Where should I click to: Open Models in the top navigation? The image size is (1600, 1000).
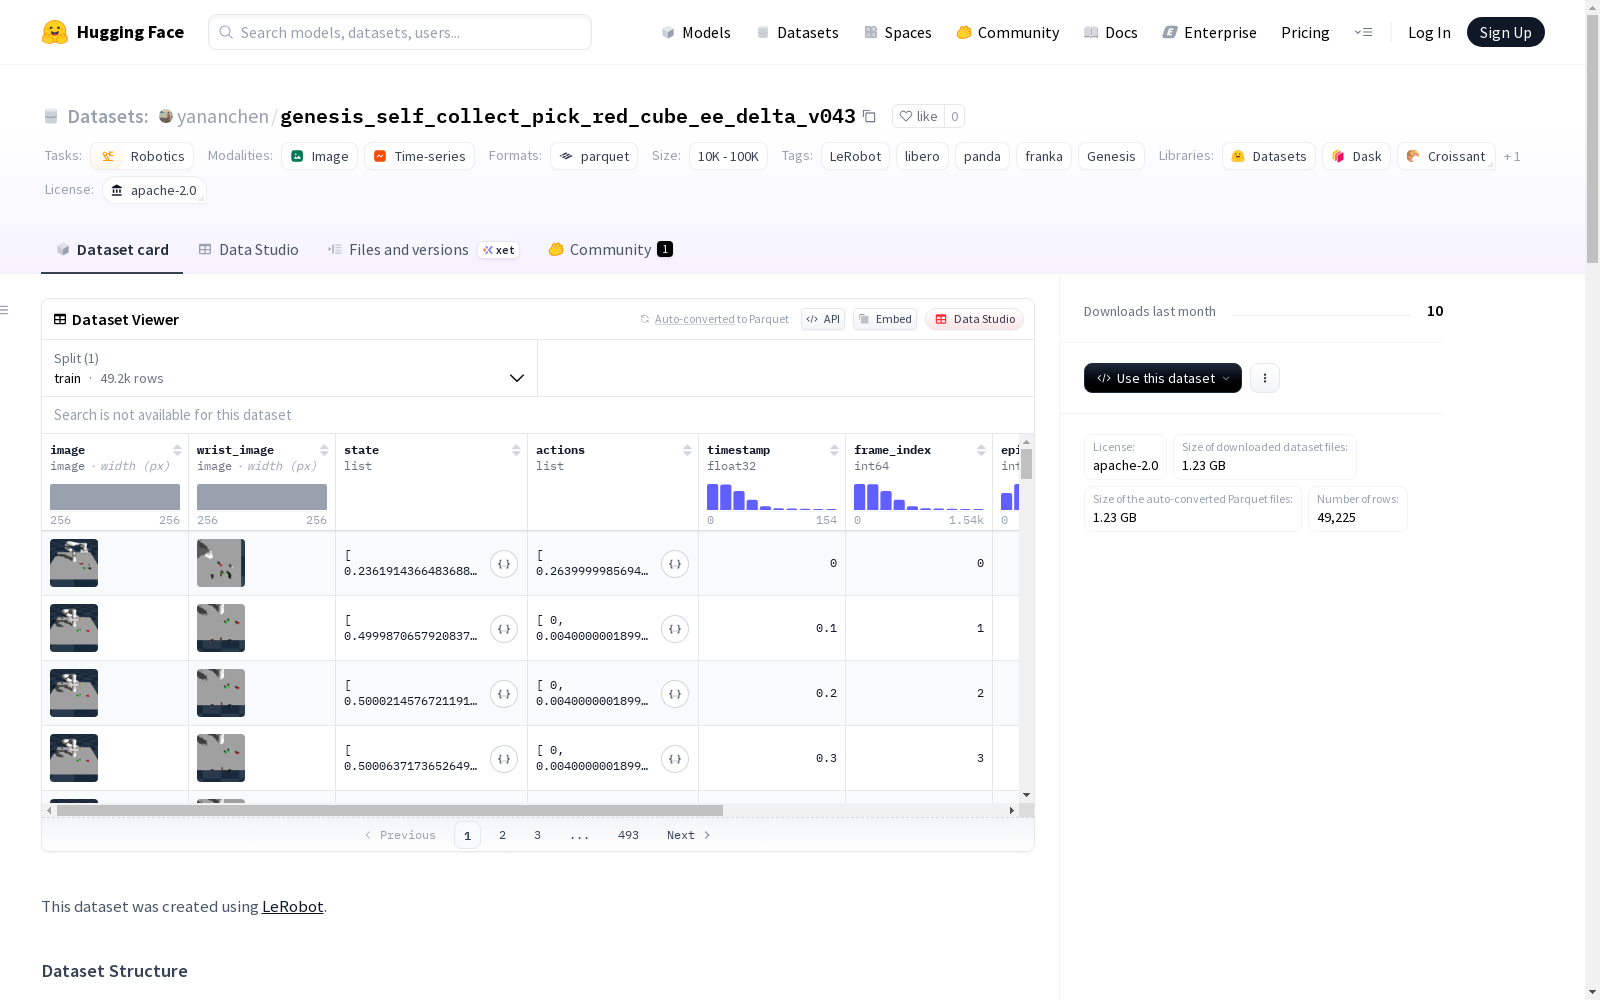pos(696,32)
